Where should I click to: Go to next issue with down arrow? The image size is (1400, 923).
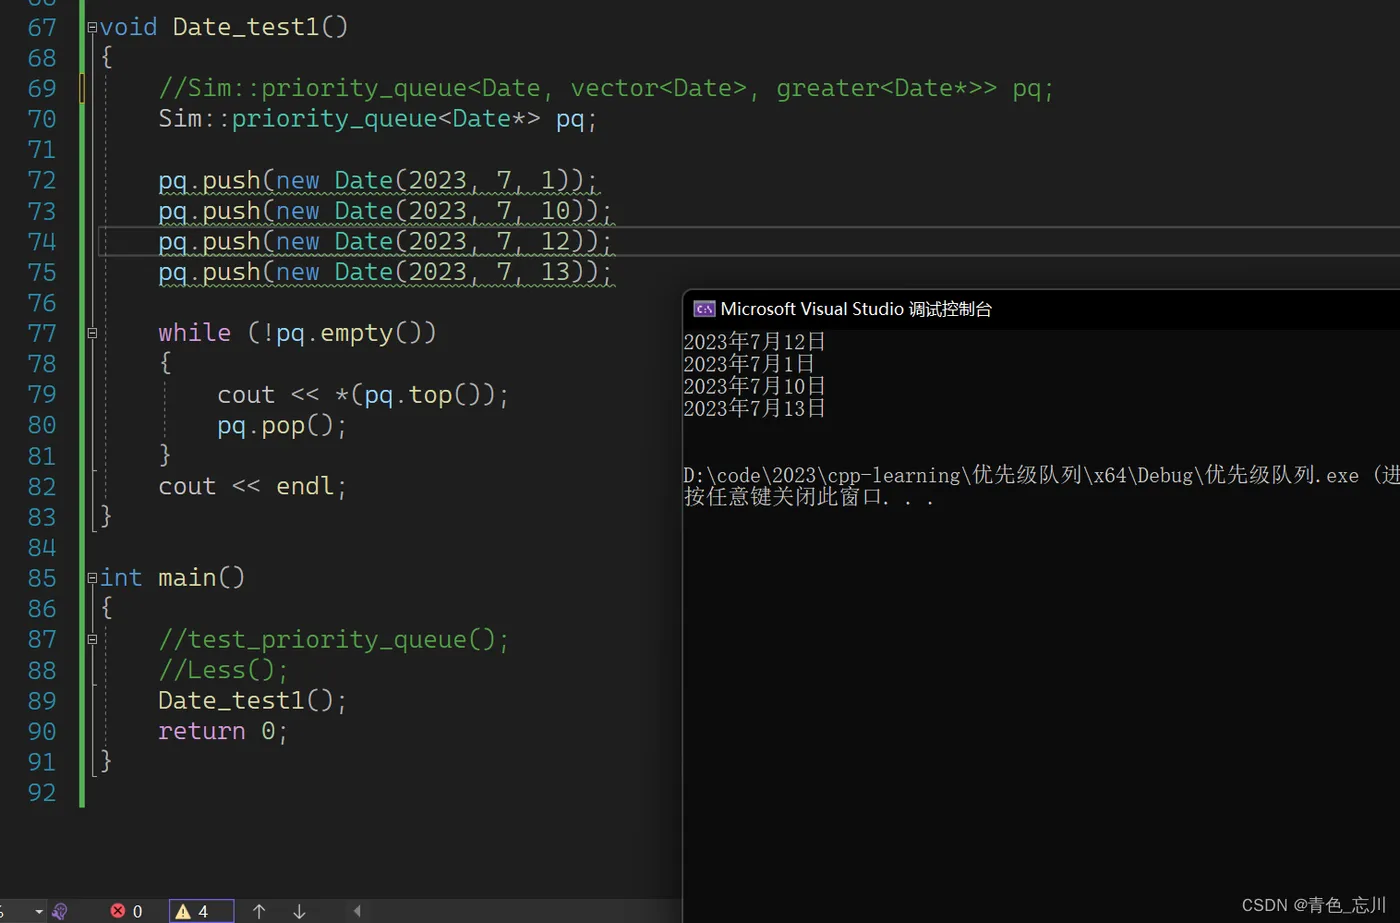[x=299, y=911]
